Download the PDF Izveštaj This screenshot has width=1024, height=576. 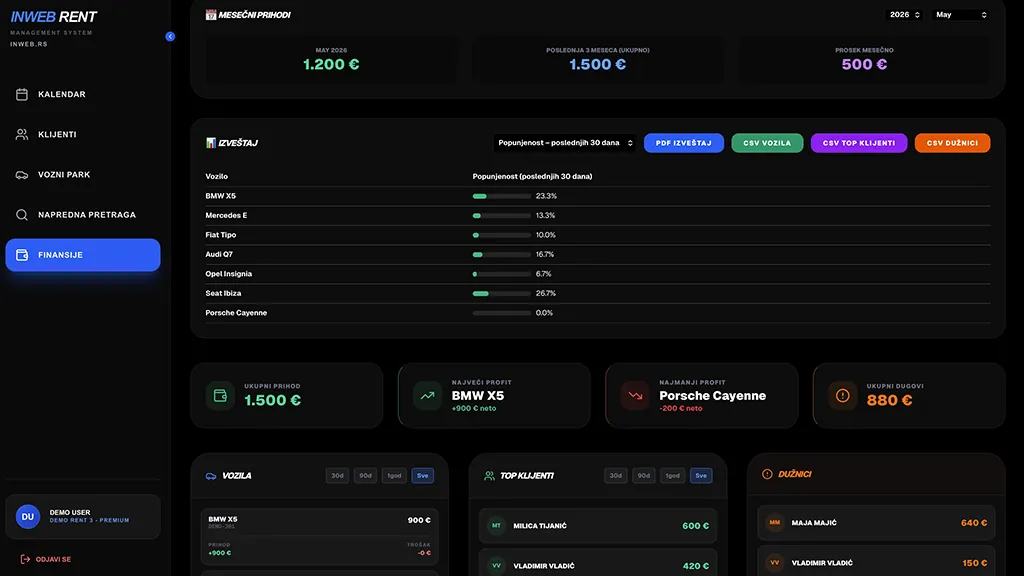[684, 143]
